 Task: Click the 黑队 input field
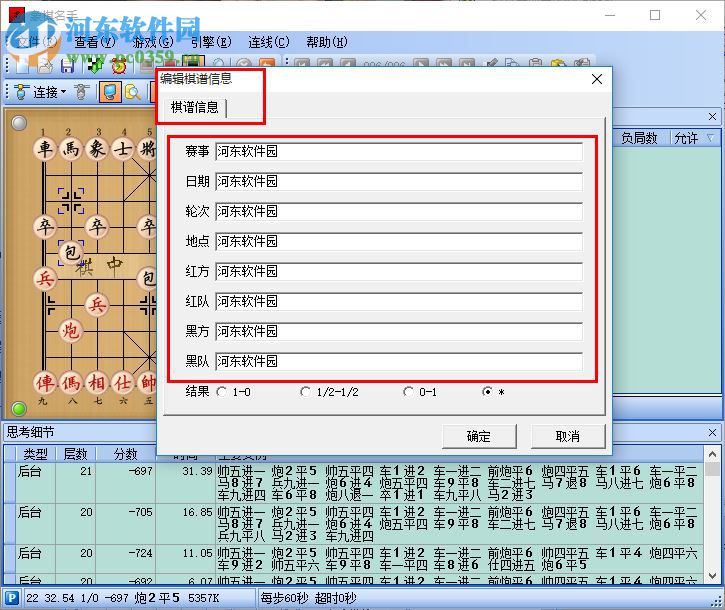click(x=399, y=361)
